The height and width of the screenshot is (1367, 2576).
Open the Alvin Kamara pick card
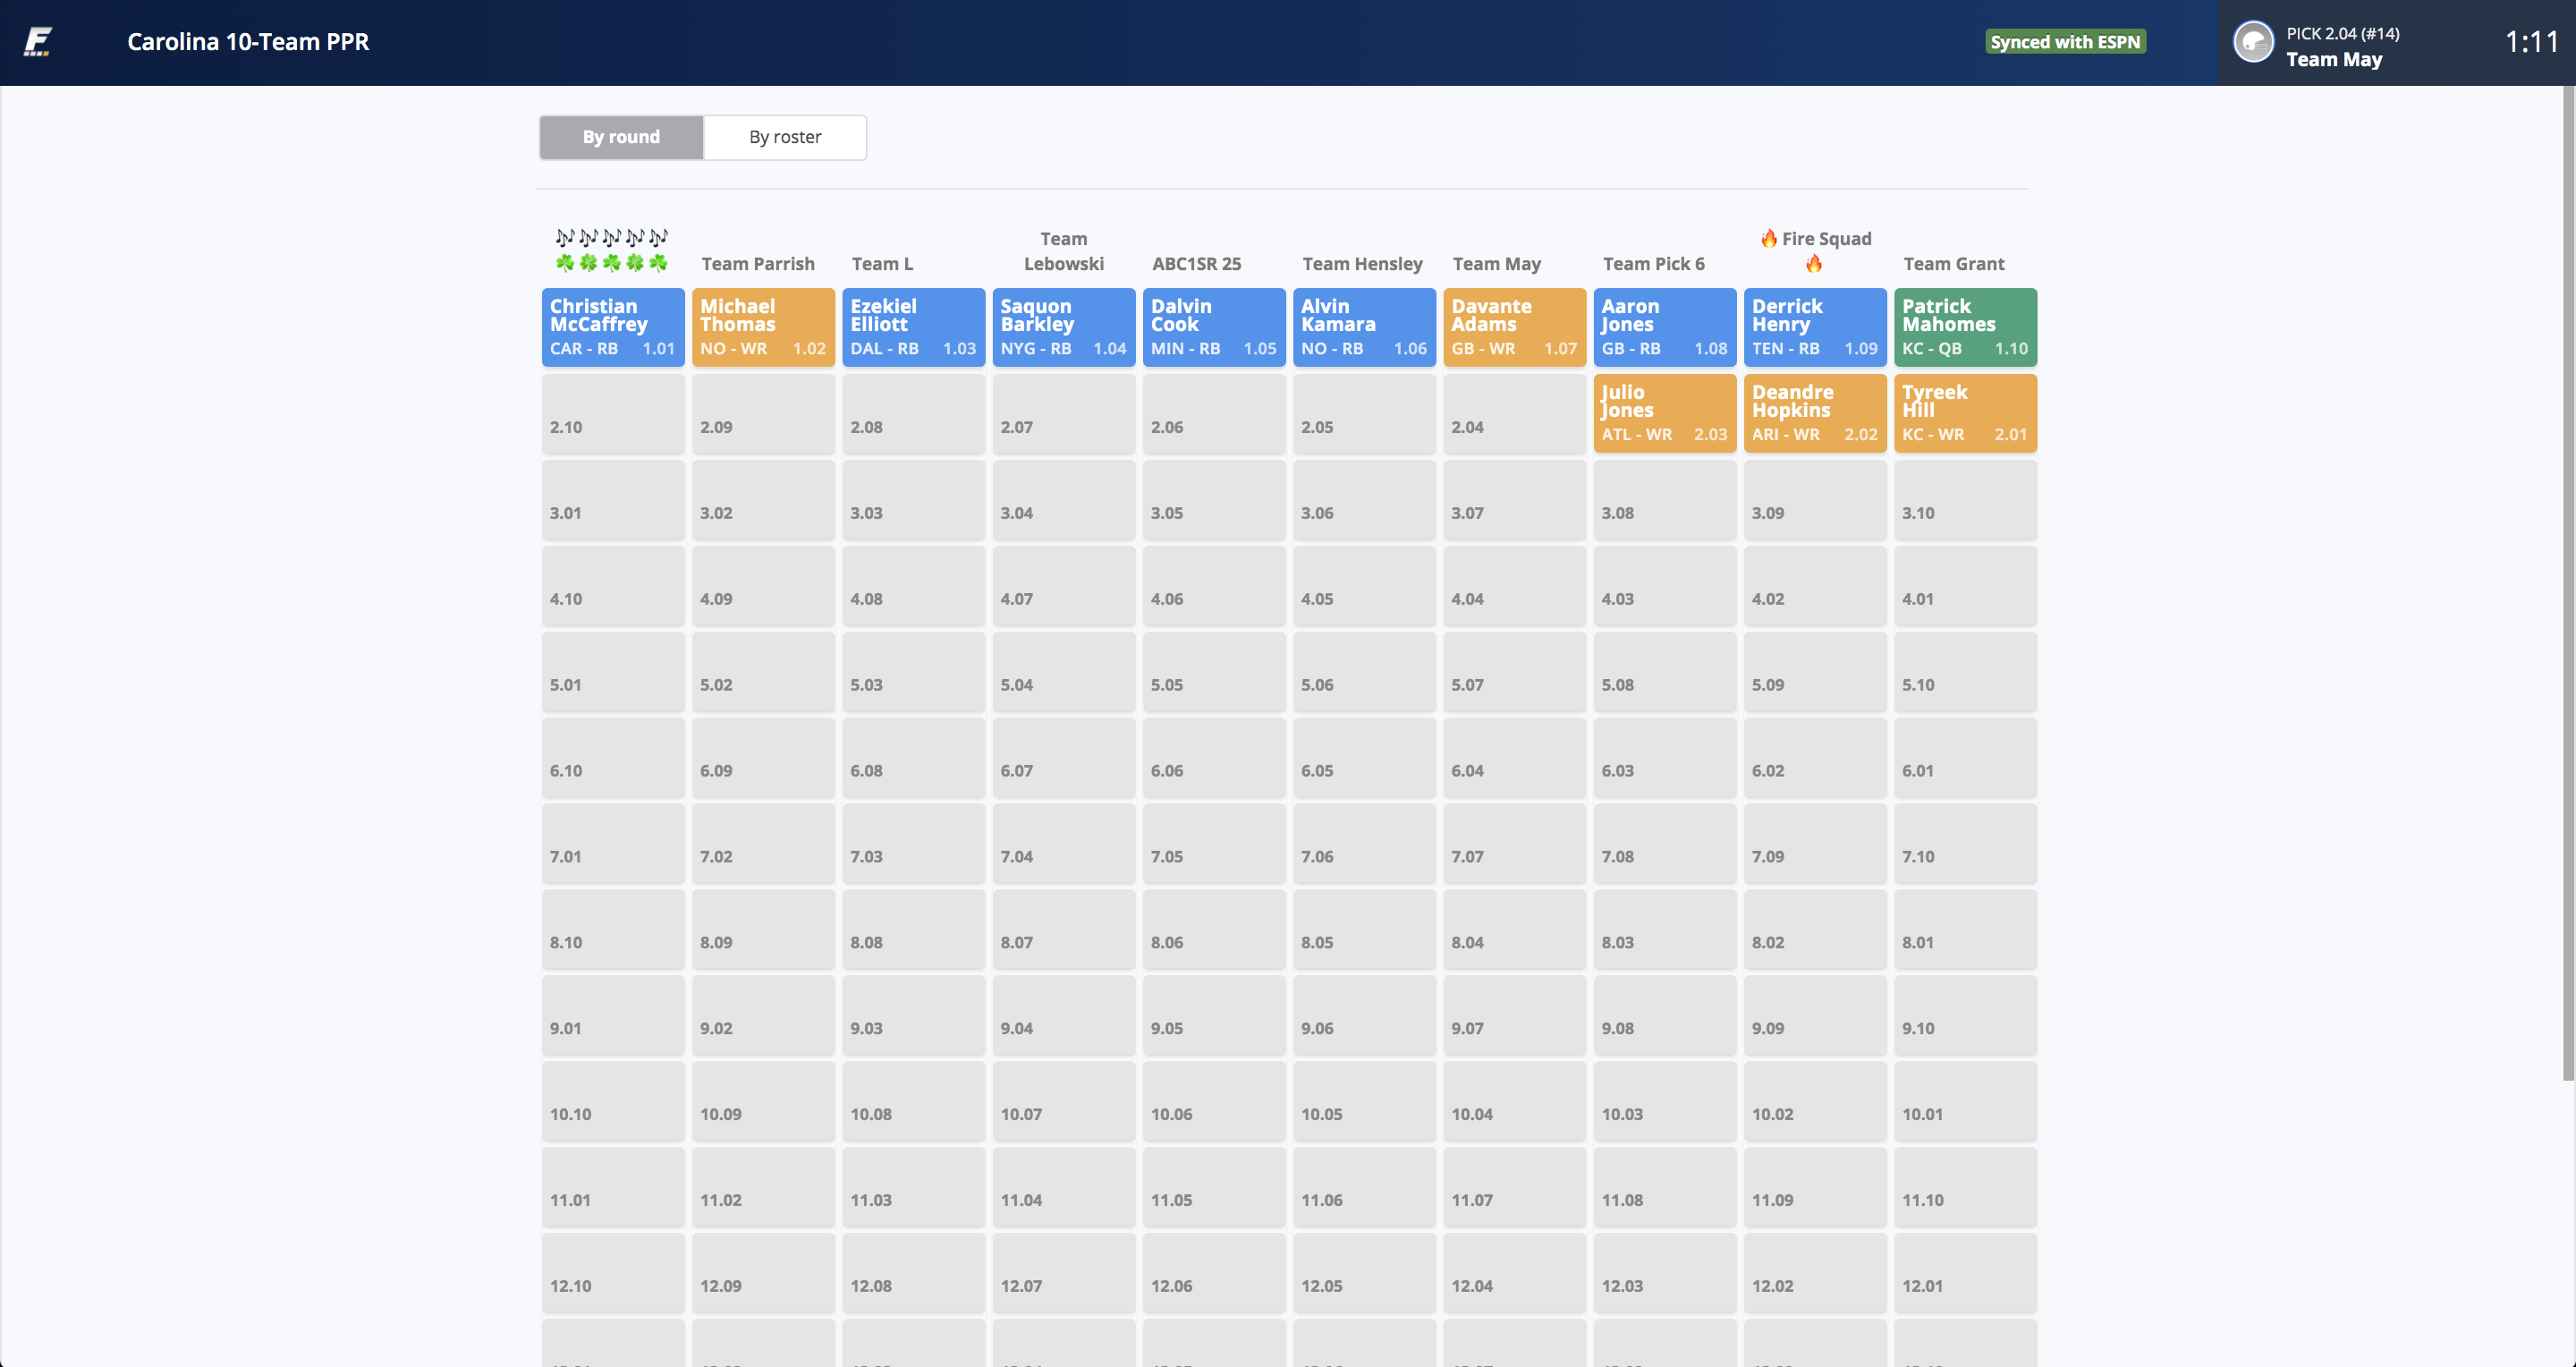(x=1364, y=327)
